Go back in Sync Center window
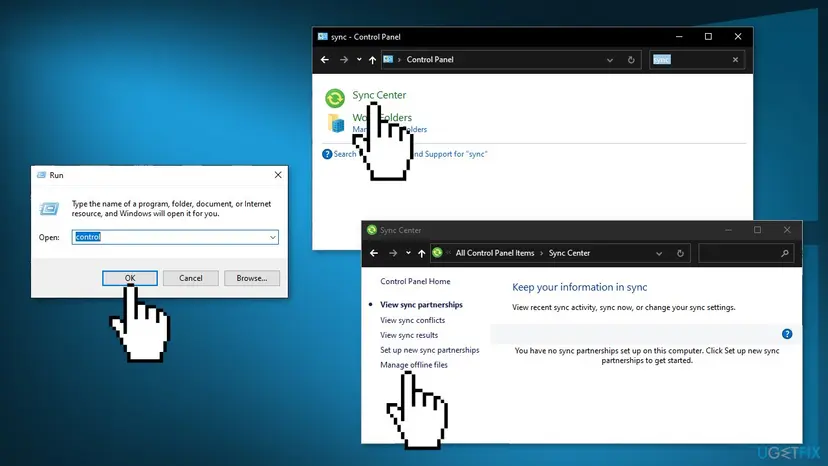The width and height of the screenshot is (828, 466). point(374,253)
